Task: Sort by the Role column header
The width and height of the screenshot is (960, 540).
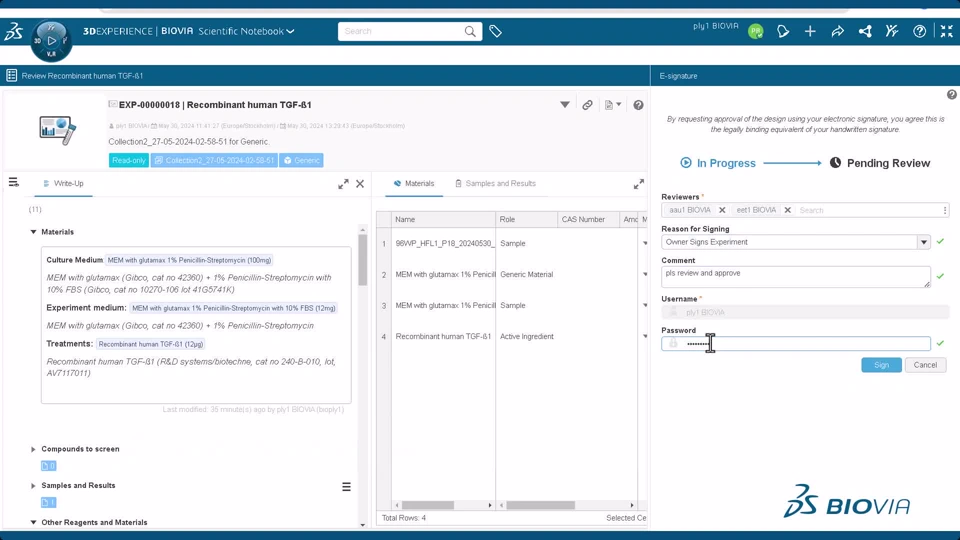Action: click(x=527, y=219)
